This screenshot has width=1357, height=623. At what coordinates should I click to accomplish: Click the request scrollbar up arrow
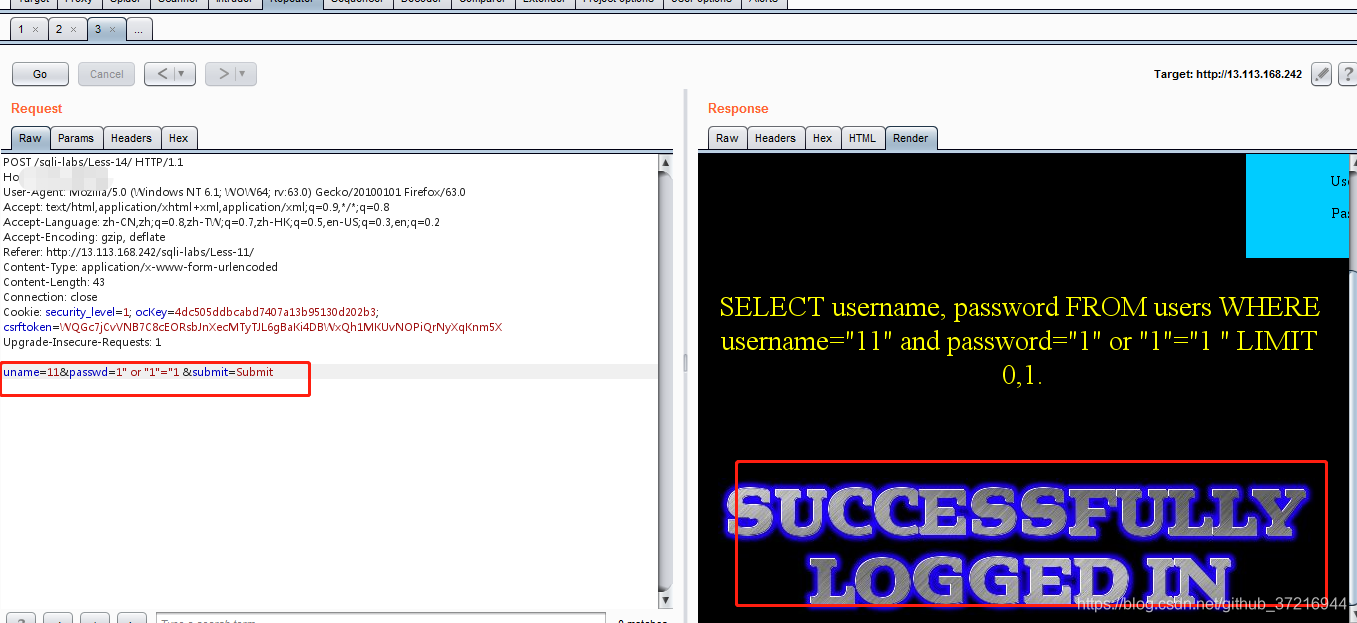665,162
